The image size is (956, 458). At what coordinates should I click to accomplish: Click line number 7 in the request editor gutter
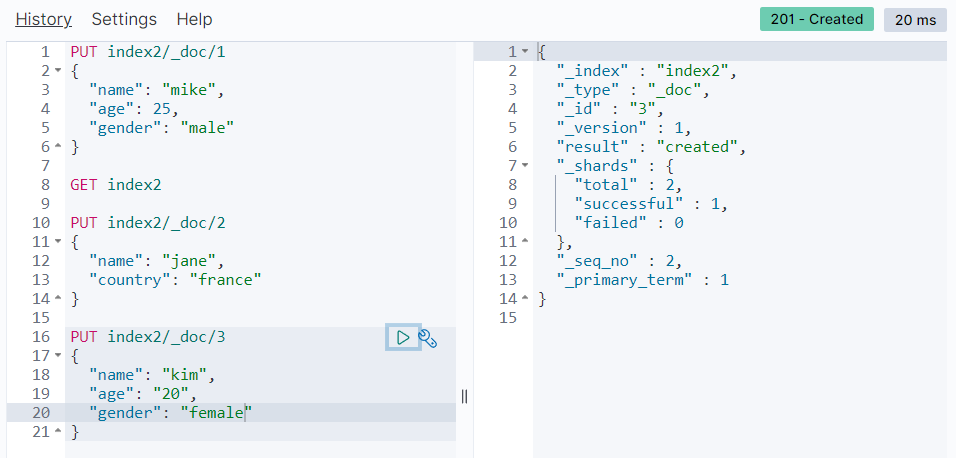click(x=45, y=166)
